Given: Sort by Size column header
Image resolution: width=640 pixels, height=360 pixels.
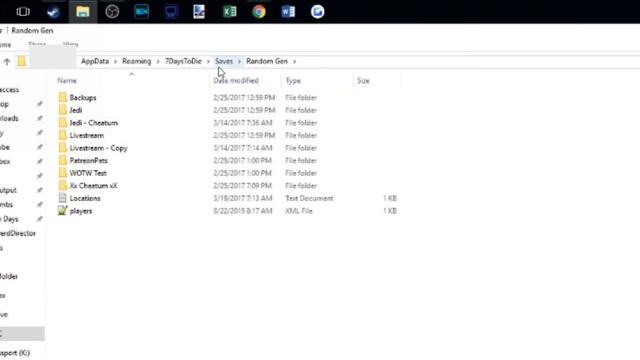Looking at the screenshot, I should [363, 81].
